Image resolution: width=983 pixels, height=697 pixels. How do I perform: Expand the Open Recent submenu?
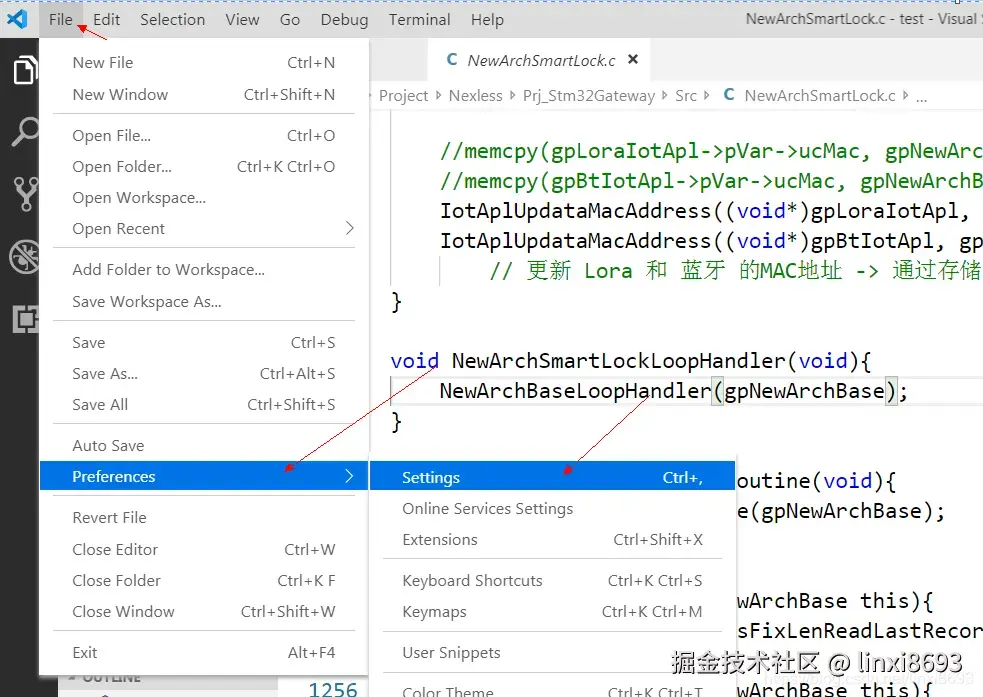[204, 229]
